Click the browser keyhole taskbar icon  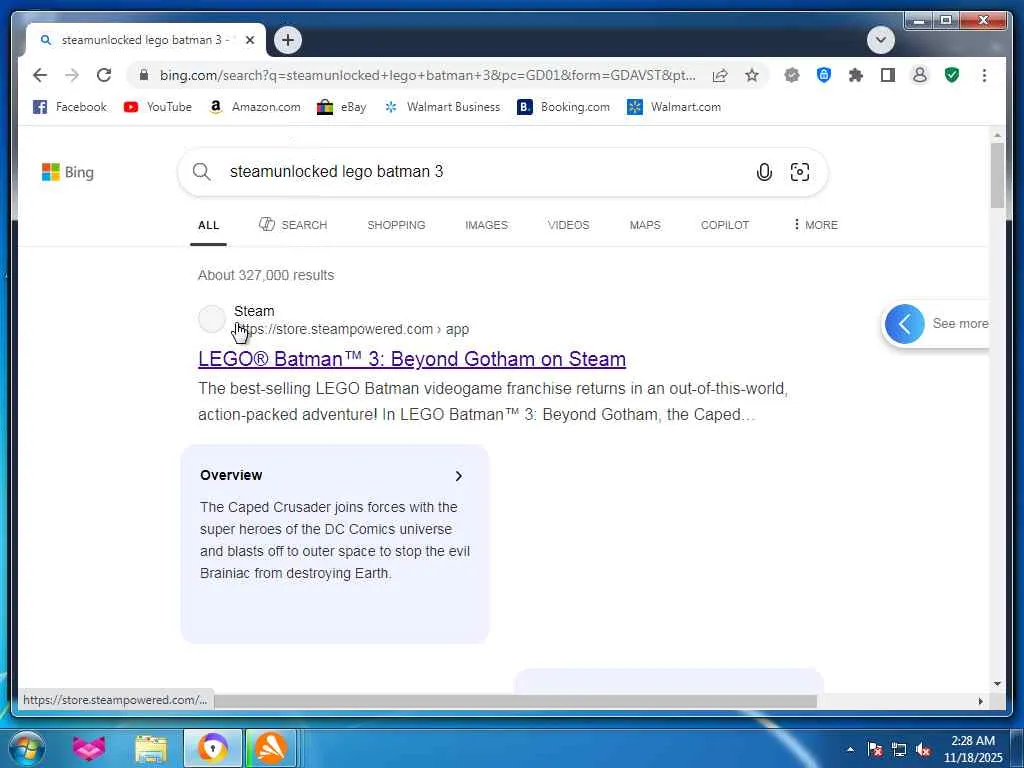tap(212, 748)
